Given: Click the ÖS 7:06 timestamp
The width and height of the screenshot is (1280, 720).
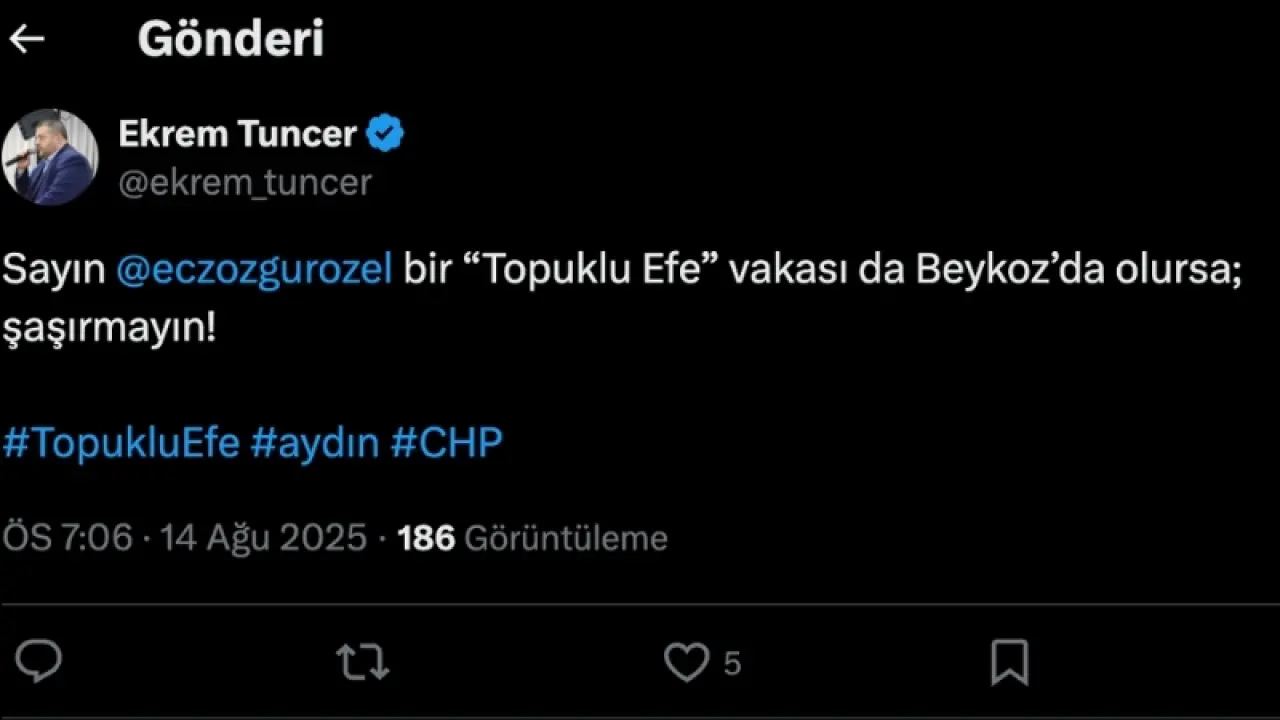Looking at the screenshot, I should point(67,539).
